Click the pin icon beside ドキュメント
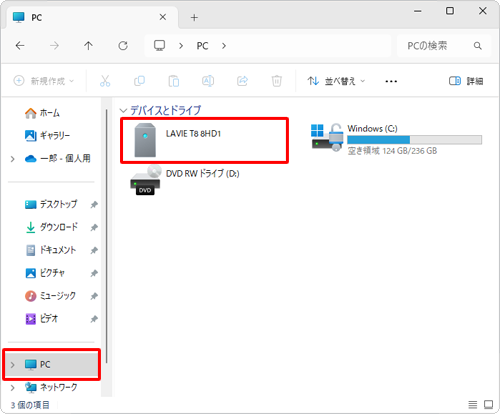 click(x=94, y=250)
